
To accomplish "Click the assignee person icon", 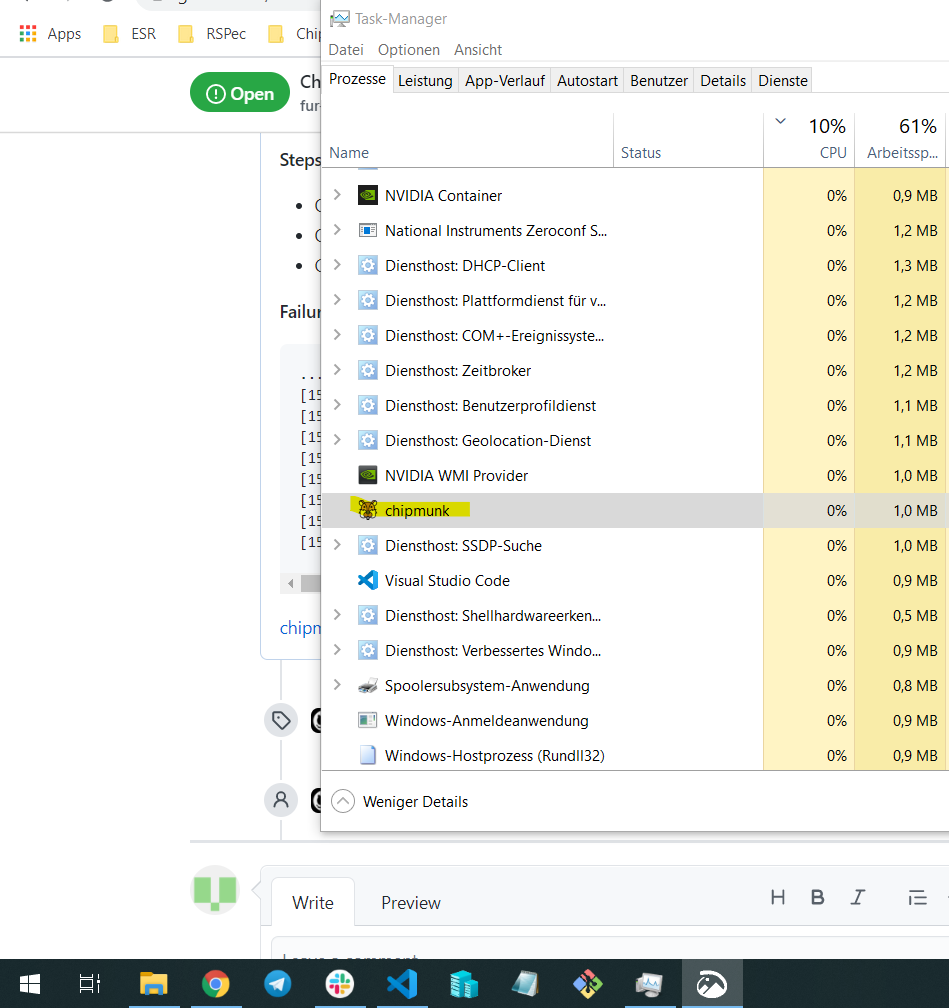I will click(x=281, y=800).
